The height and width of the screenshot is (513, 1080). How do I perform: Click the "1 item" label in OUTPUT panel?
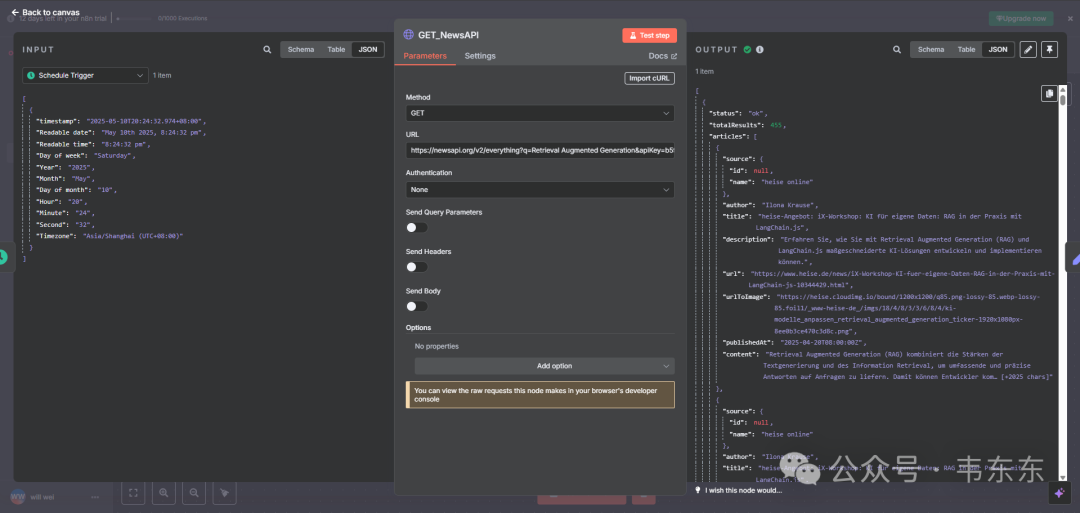(704, 72)
